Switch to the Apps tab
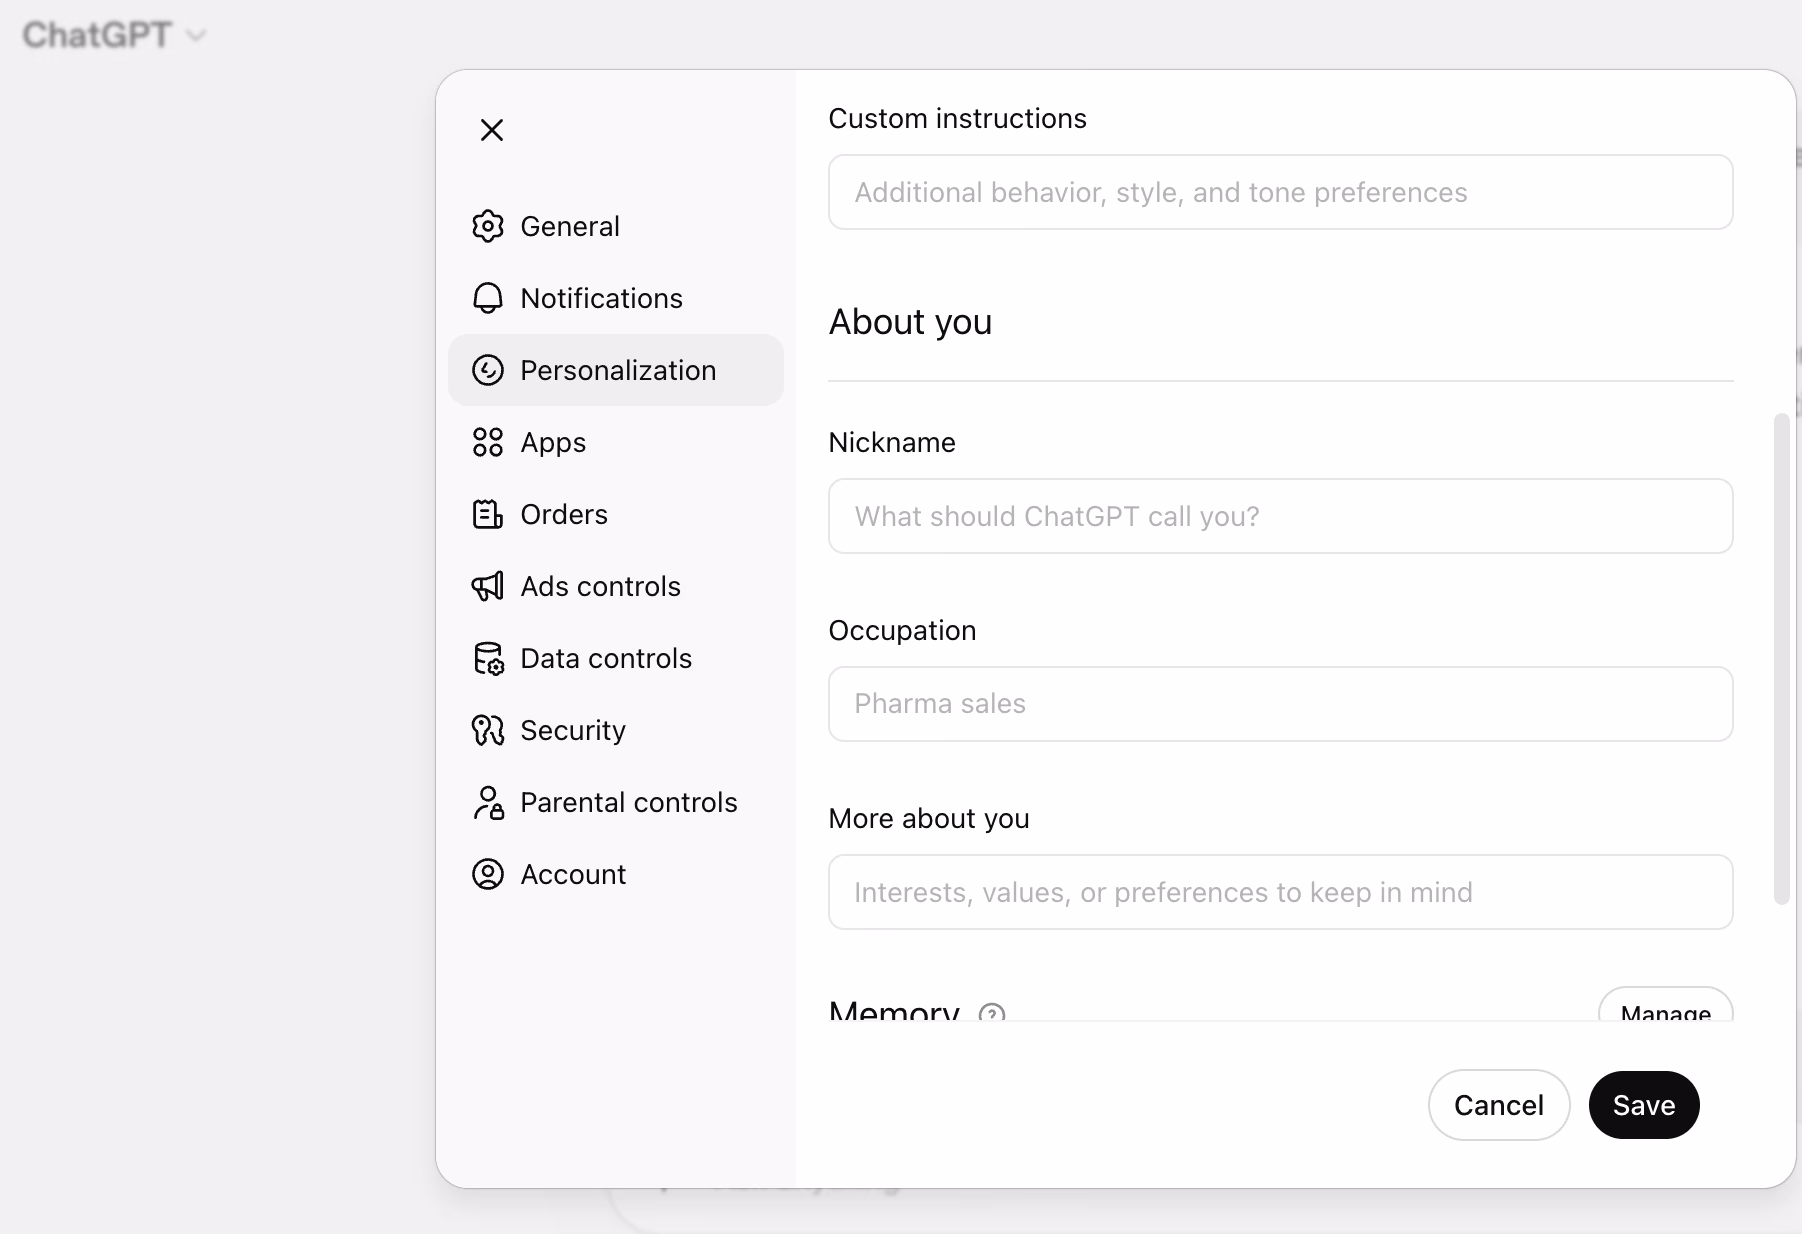 tap(616, 442)
